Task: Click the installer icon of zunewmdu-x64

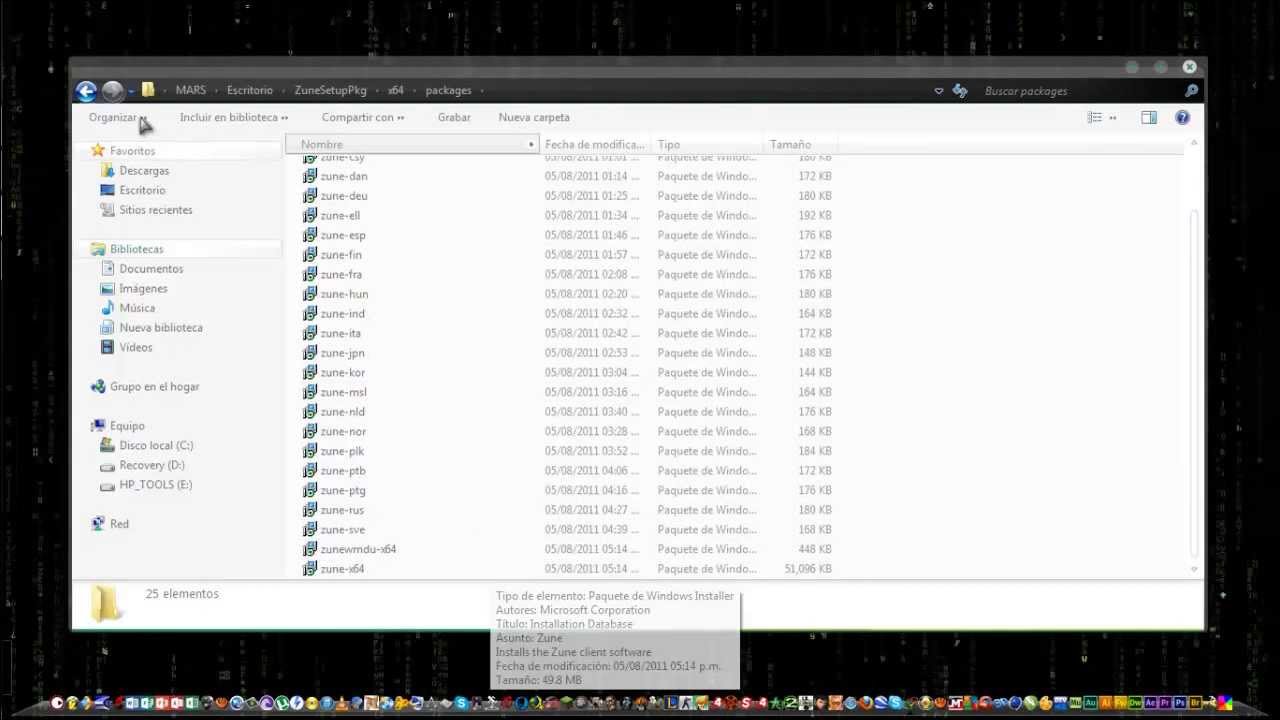Action: pyautogui.click(x=310, y=549)
